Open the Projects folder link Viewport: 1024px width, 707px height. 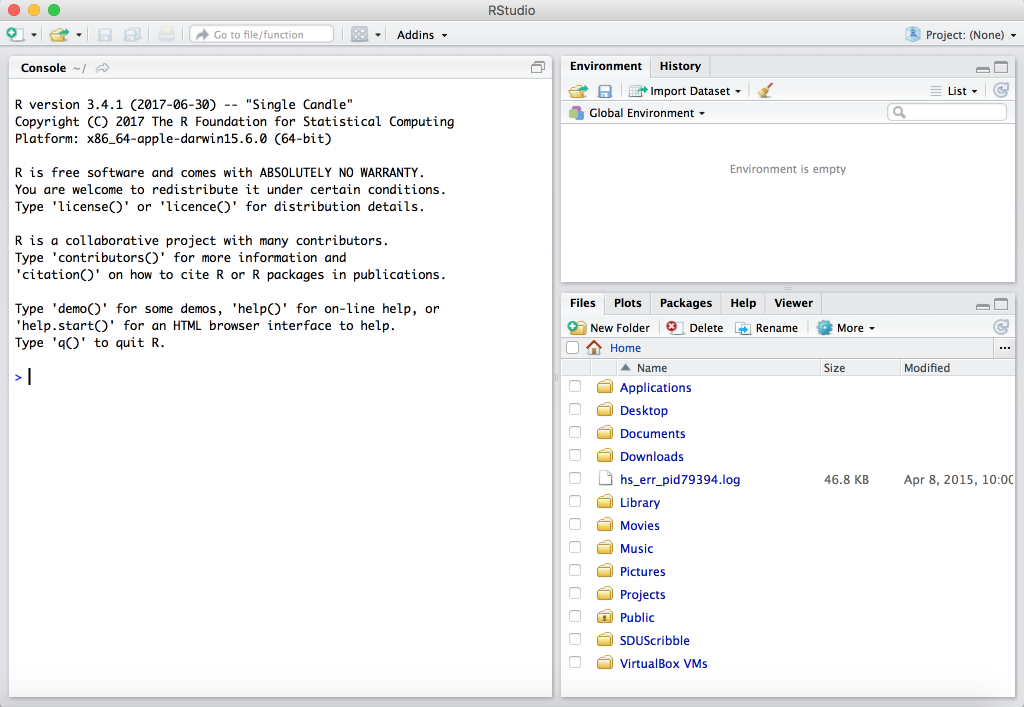coord(642,595)
